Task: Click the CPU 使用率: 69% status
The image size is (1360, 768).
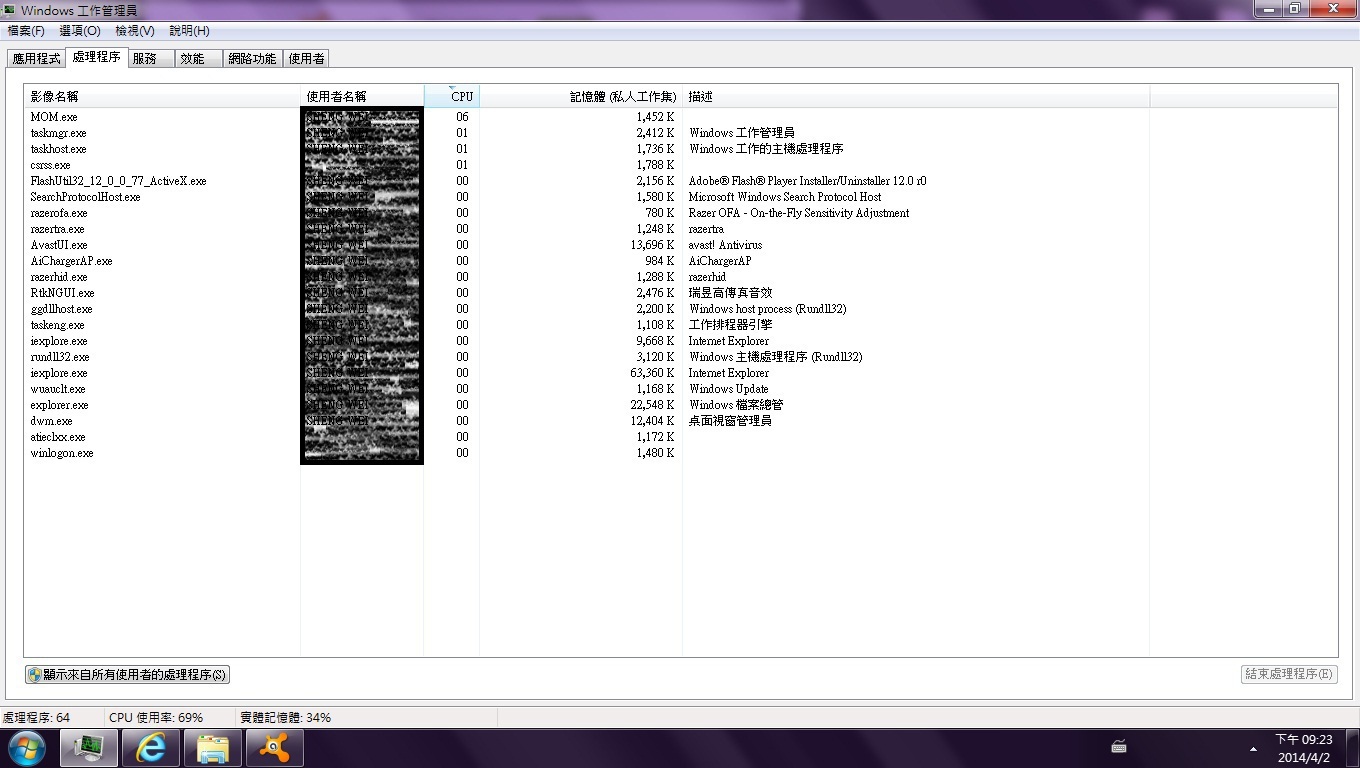Action: [156, 718]
